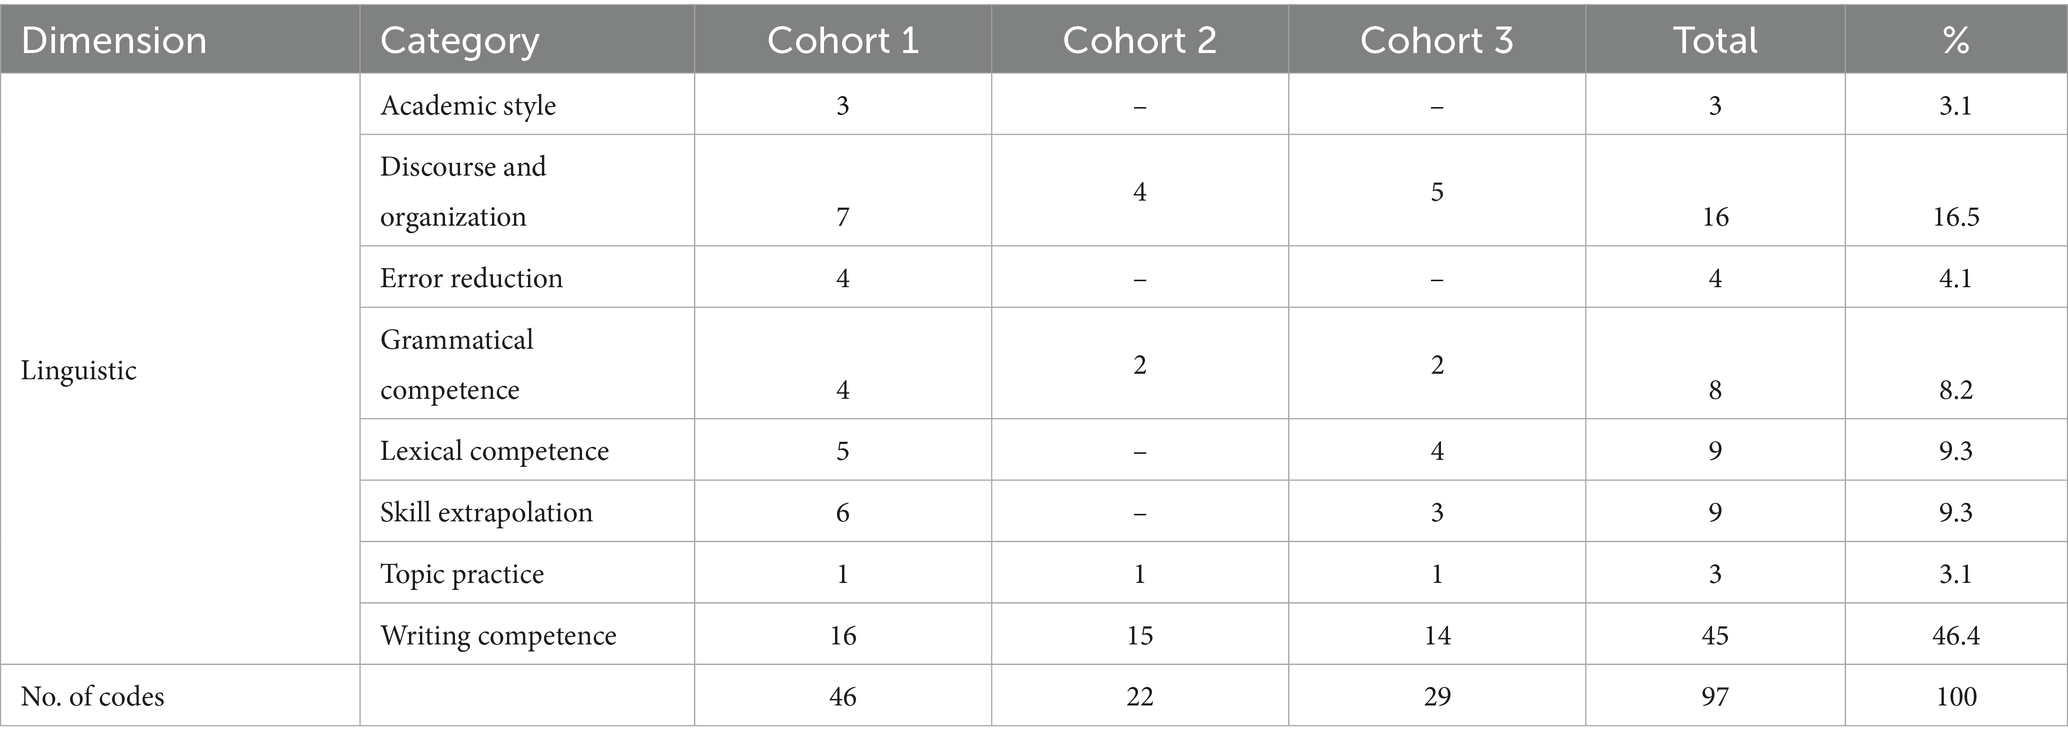This screenshot has height=744, width=2068.
Task: Click the Discourse and organization cell
Action: click(463, 191)
